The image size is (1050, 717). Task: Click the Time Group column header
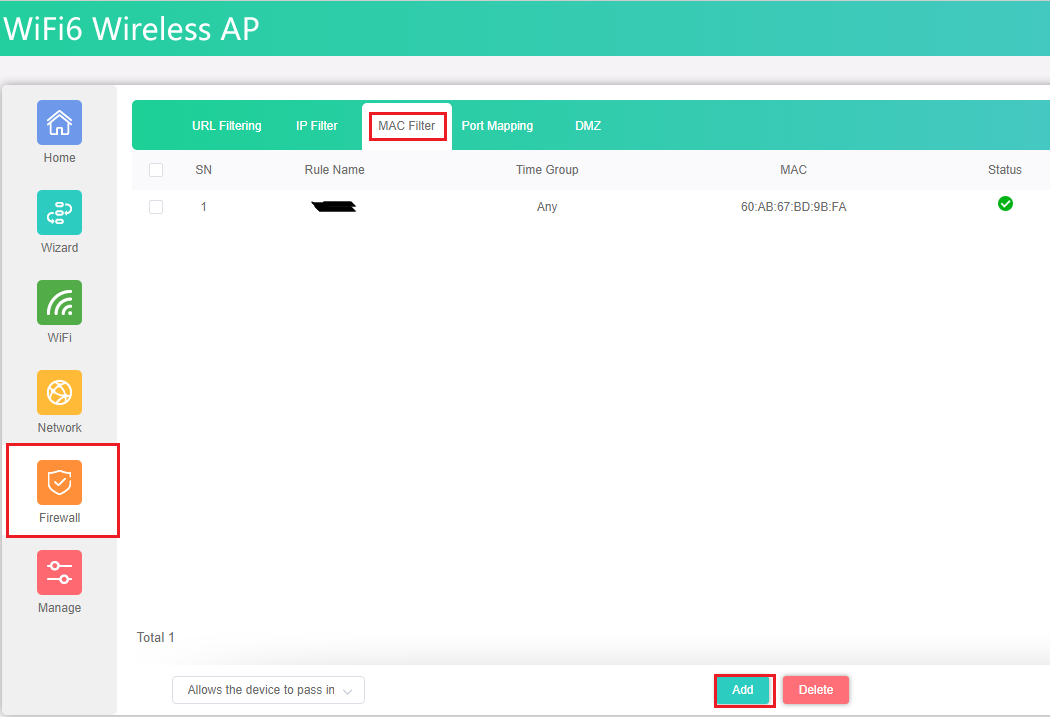pyautogui.click(x=547, y=170)
